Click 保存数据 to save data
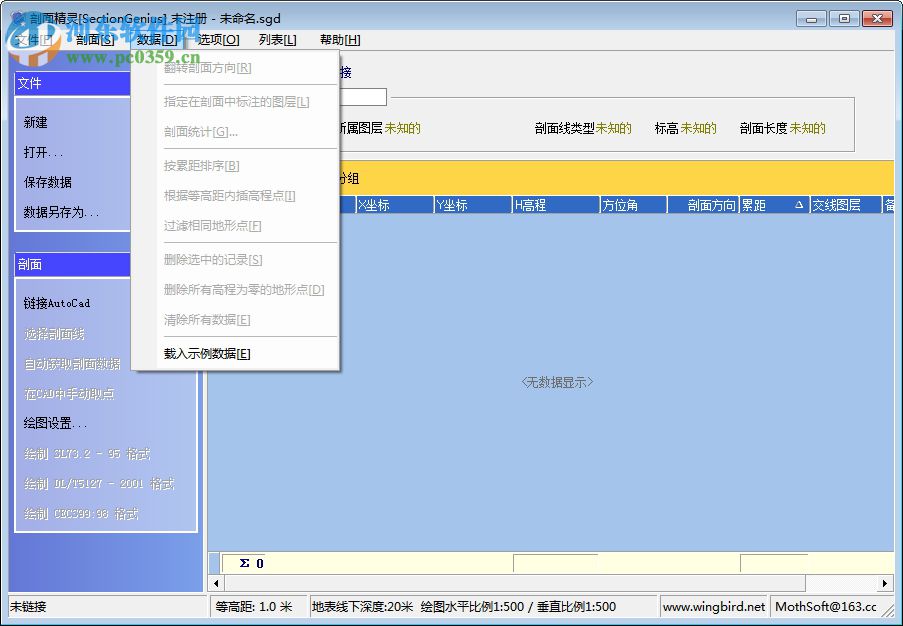Viewport: 903px width, 626px height. tap(47, 183)
